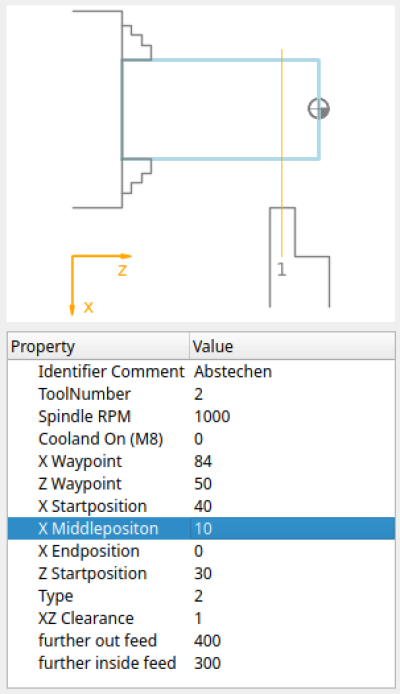Click the parting tool outline labeled 1

click(299, 257)
